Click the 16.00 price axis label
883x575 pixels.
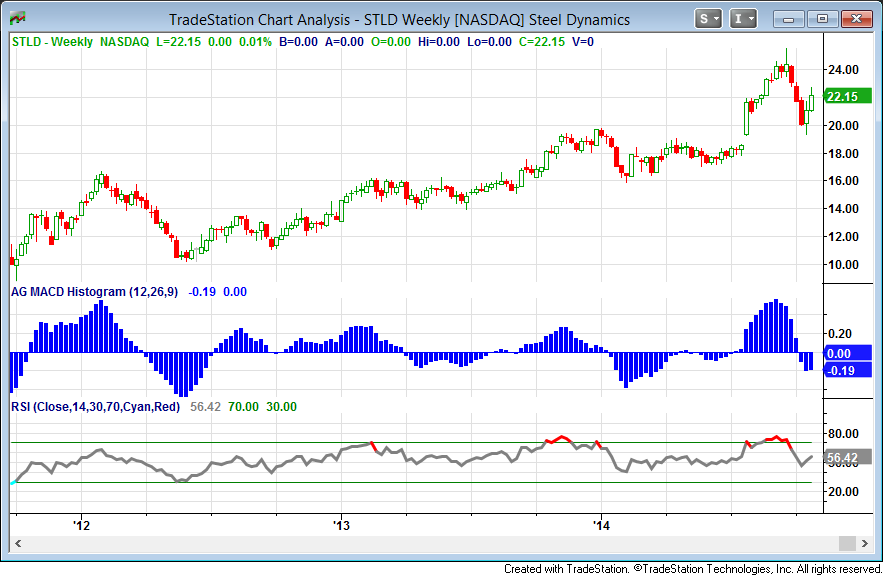tap(843, 181)
